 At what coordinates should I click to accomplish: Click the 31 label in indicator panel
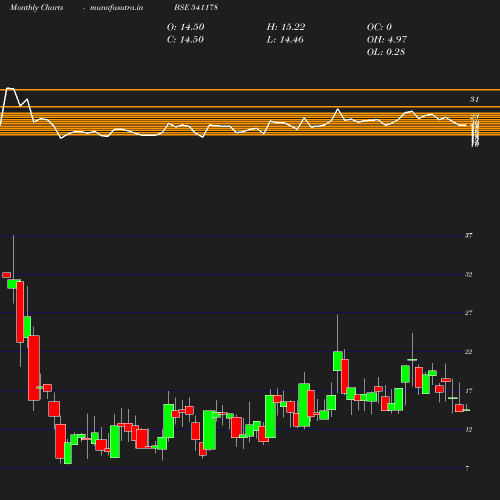pyautogui.click(x=474, y=99)
